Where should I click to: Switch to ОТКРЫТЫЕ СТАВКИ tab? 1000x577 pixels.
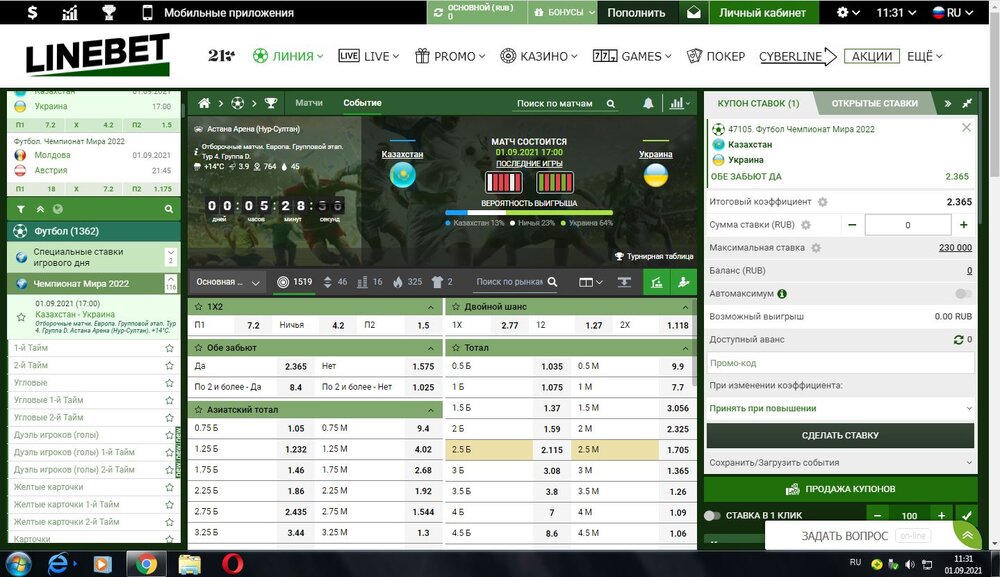click(x=874, y=103)
